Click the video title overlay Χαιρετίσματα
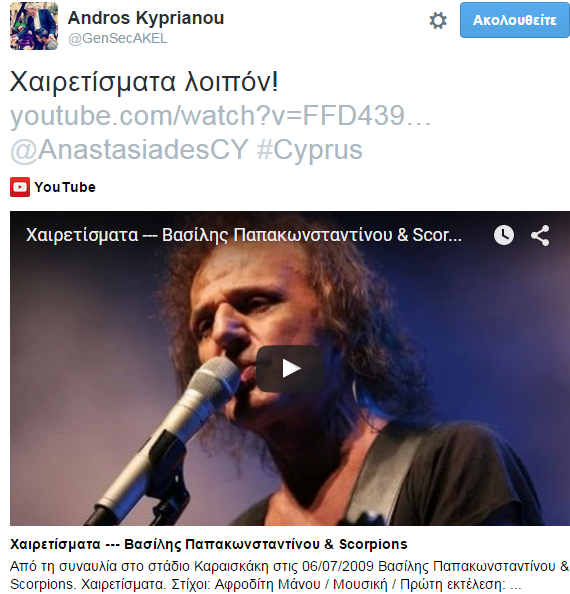This screenshot has width=570, height=594. (244, 235)
